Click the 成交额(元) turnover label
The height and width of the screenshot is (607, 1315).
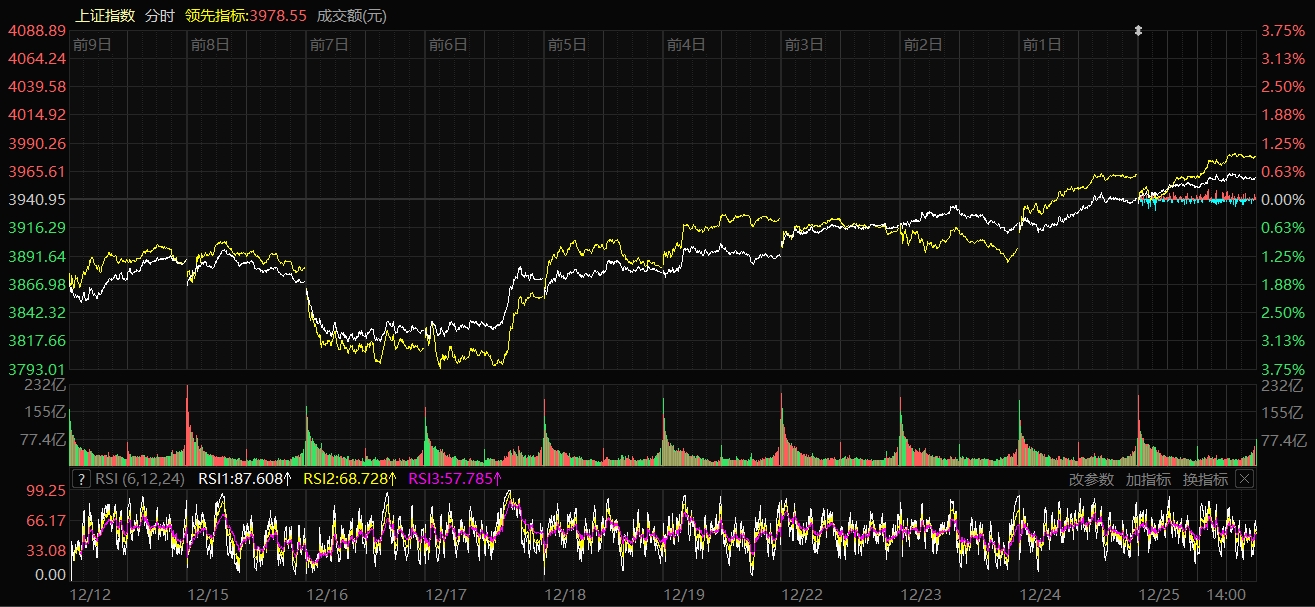click(x=351, y=15)
